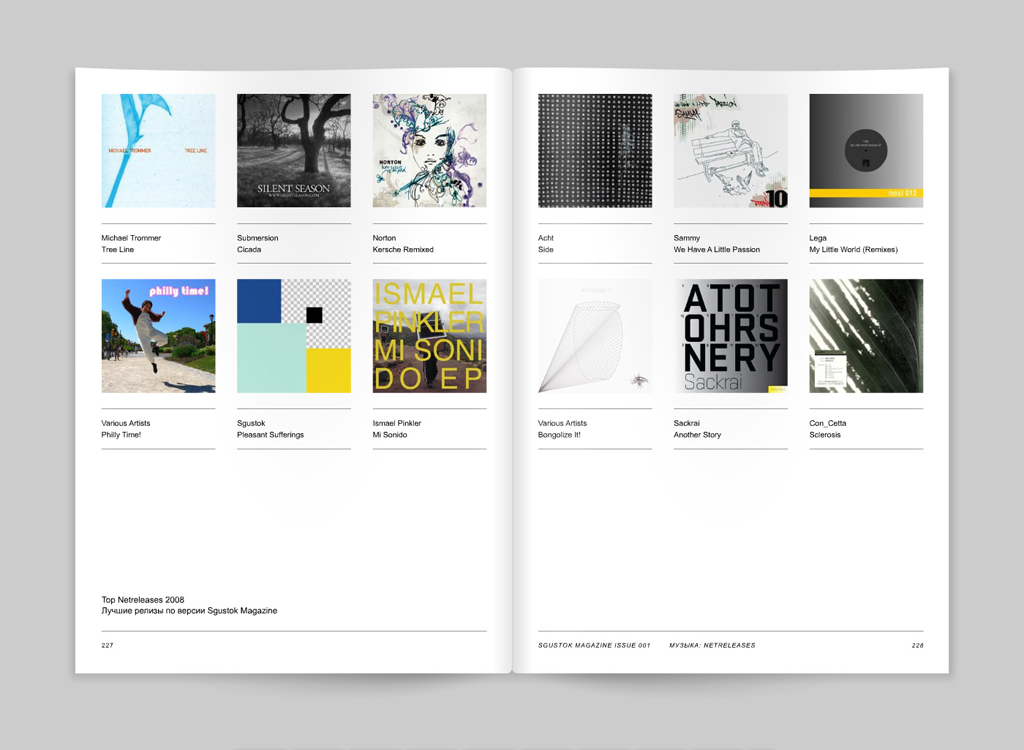Click the caption title Sclerosis
The image size is (1024, 750).
pyautogui.click(x=825, y=435)
